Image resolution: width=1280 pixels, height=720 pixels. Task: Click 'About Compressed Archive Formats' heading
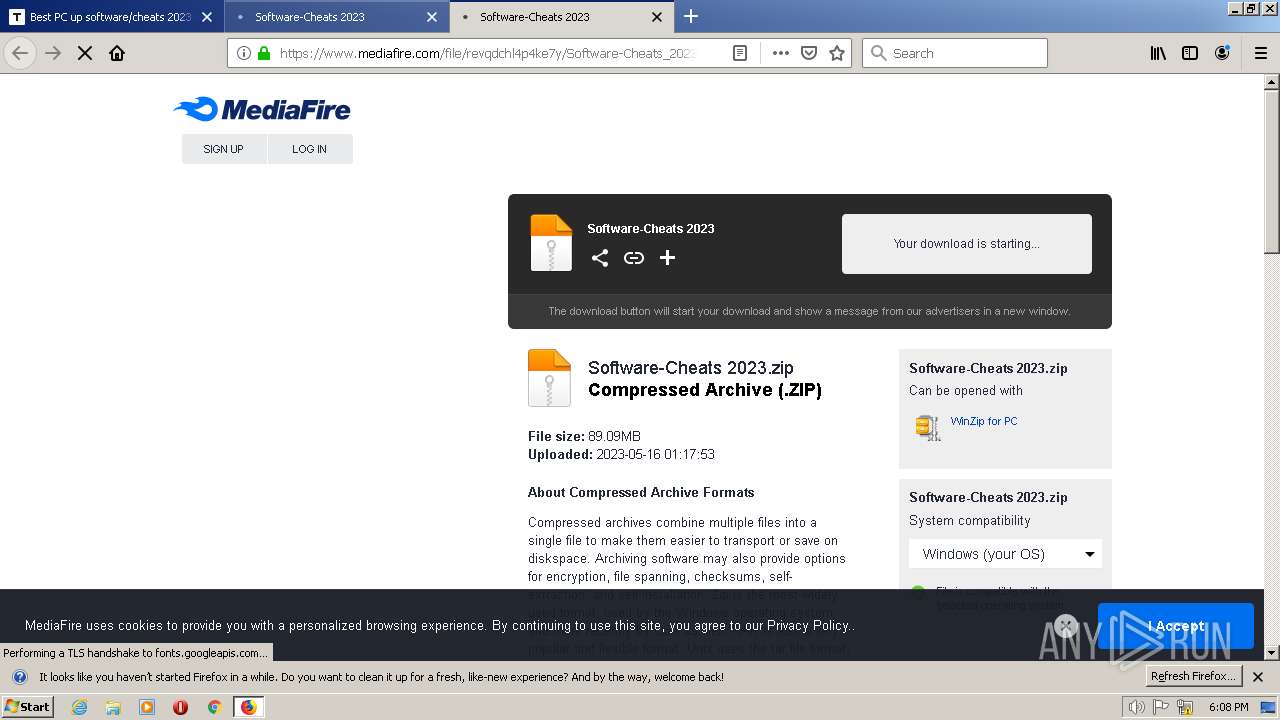641,492
